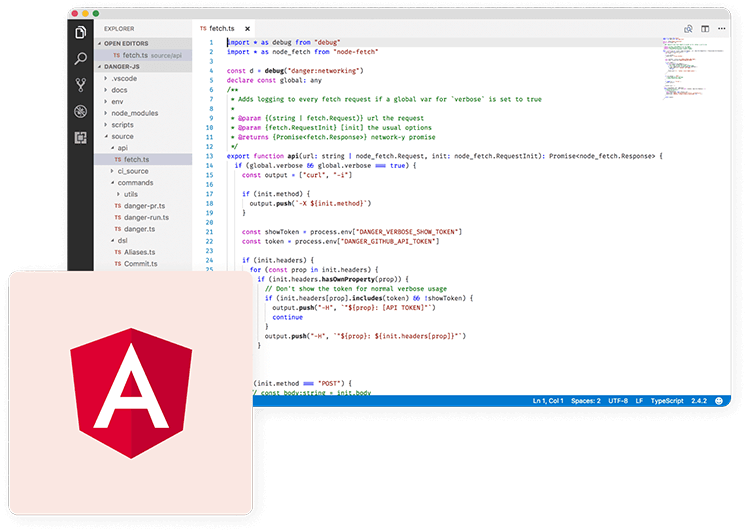Select the fetch.ts editor tab
The height and width of the screenshot is (531, 747).
point(220,29)
